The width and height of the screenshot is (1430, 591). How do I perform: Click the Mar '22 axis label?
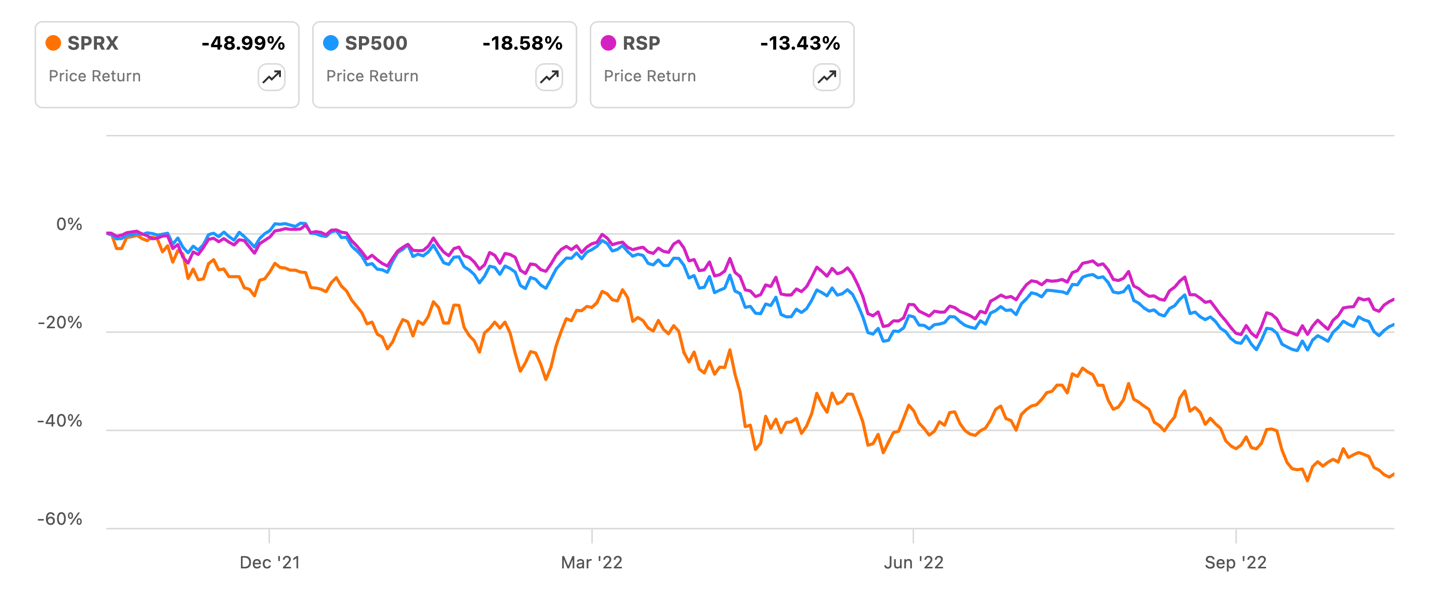[592, 563]
